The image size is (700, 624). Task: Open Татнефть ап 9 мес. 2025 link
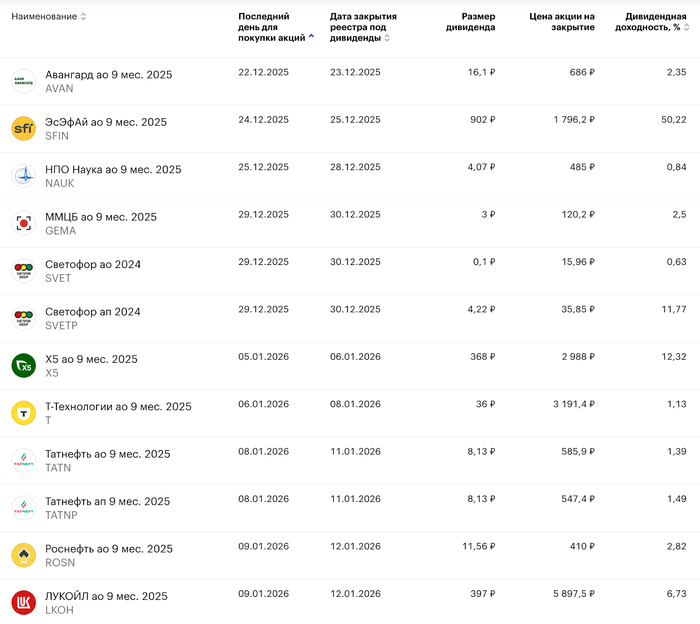[108, 501]
